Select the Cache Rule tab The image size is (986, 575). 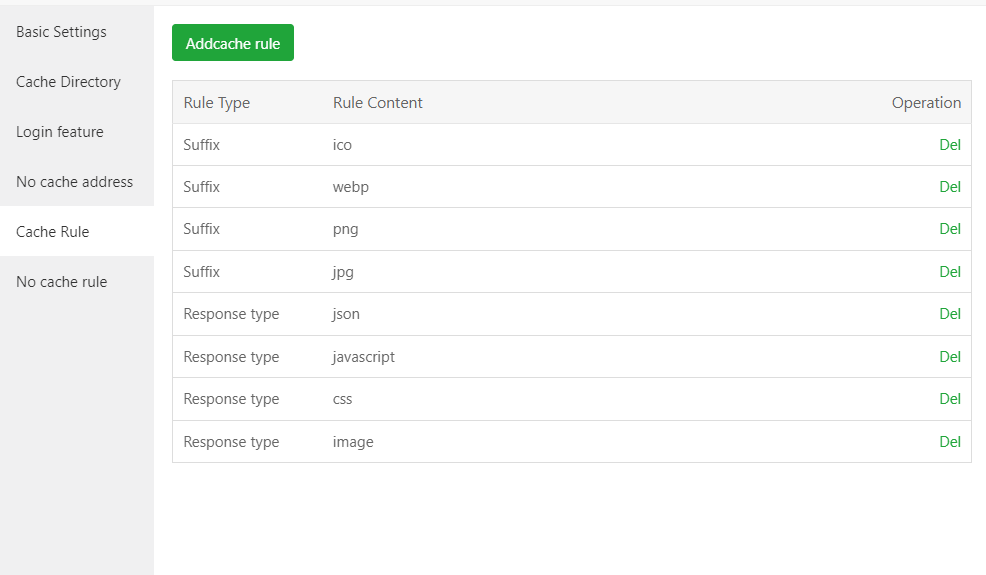pos(53,232)
